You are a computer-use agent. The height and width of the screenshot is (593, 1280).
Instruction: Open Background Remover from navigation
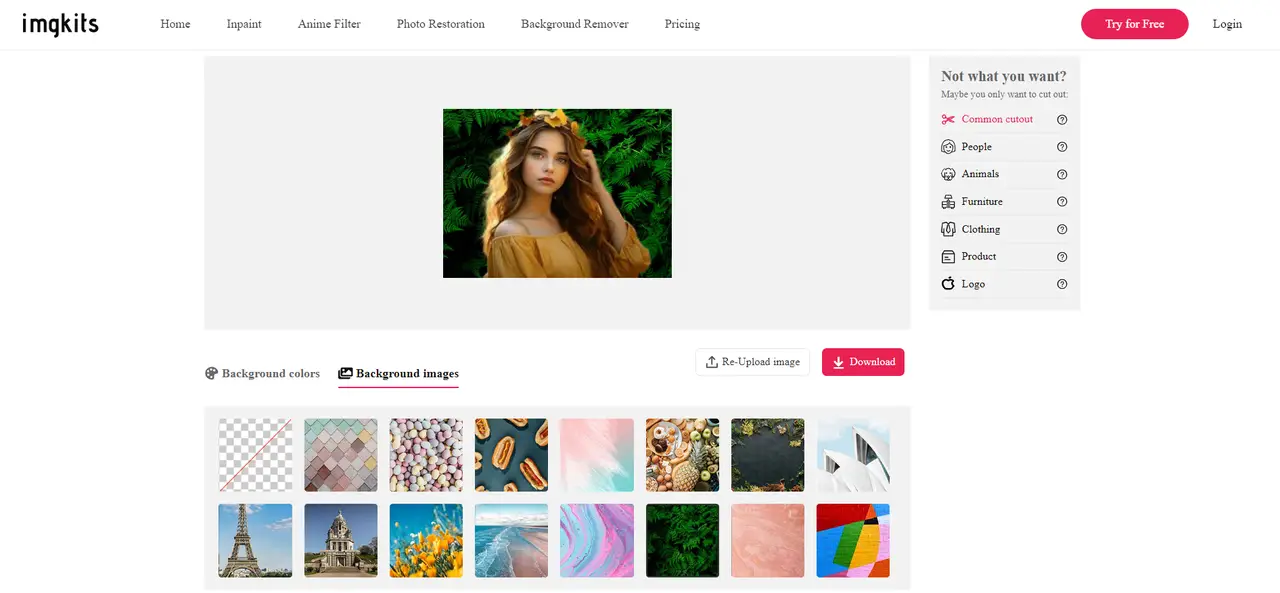pos(575,24)
